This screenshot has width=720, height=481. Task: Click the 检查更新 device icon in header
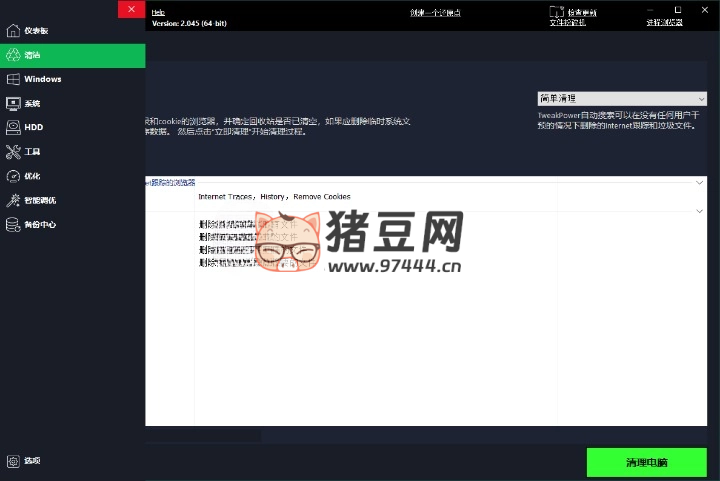(x=555, y=14)
